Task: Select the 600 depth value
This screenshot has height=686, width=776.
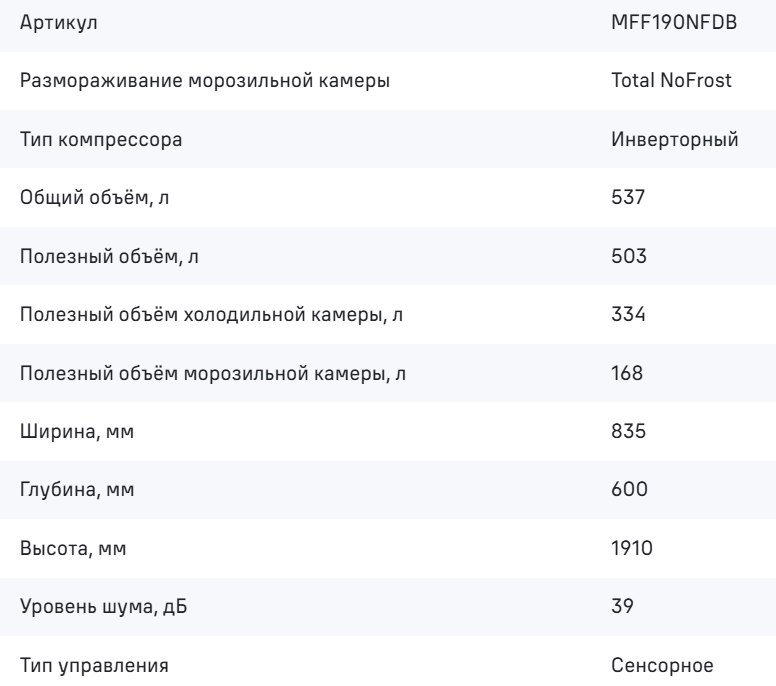Action: (630, 489)
